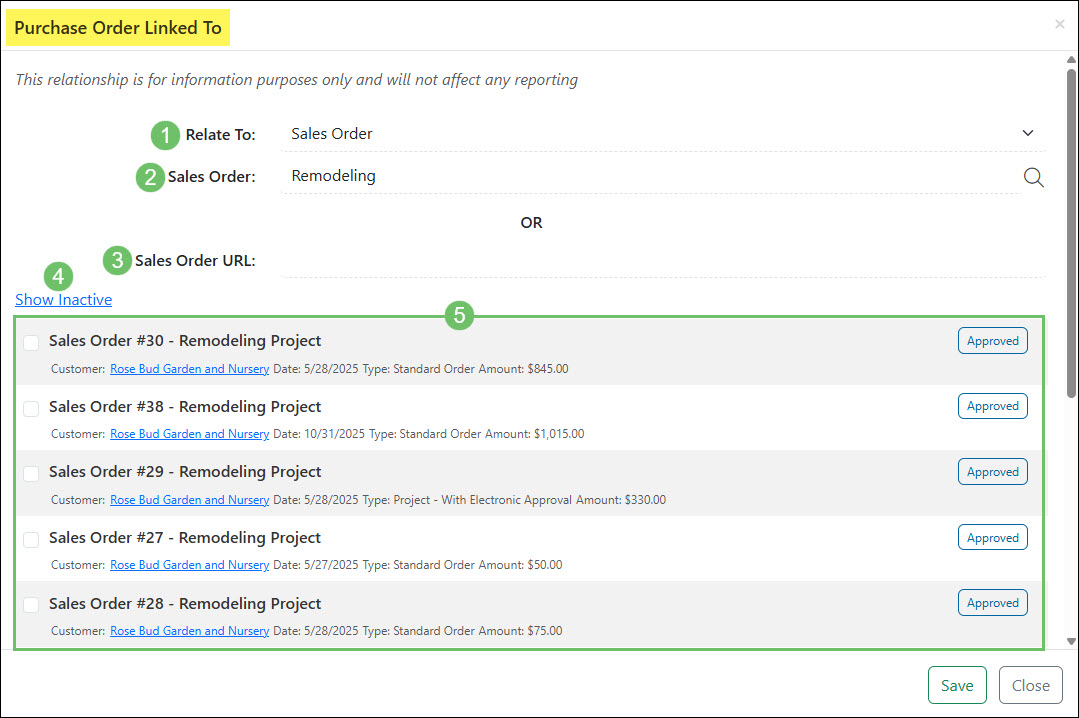Tick the checkbox for Sales Order #29
The image size is (1079, 718).
(x=30, y=473)
